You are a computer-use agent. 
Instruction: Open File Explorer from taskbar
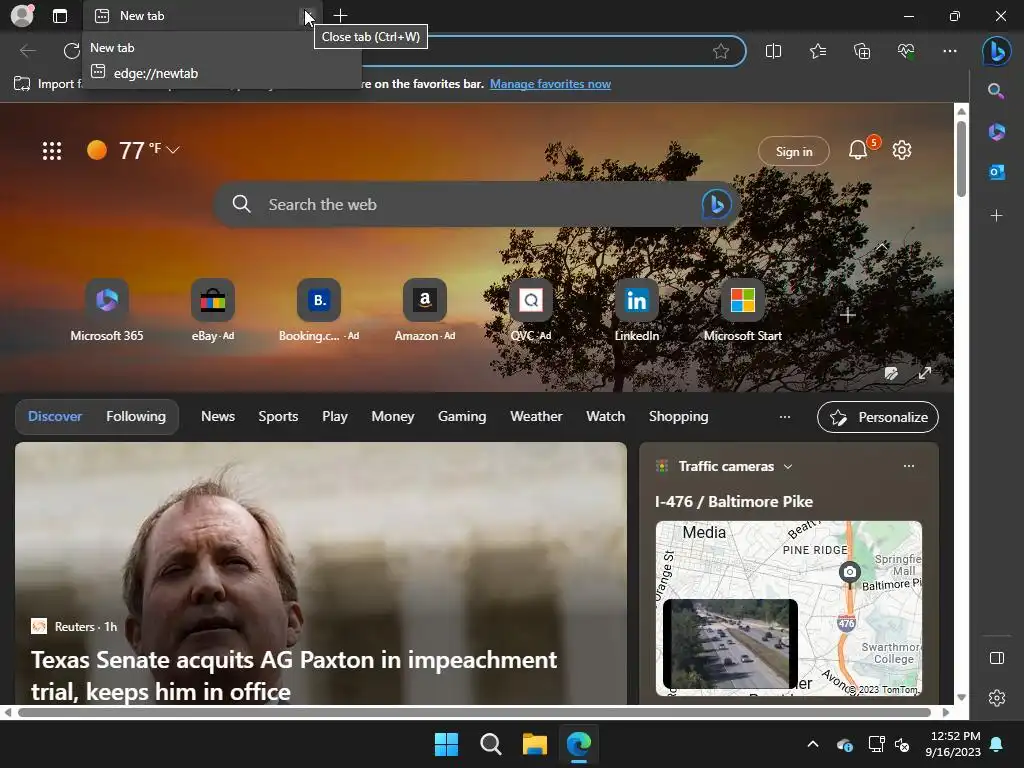click(534, 744)
